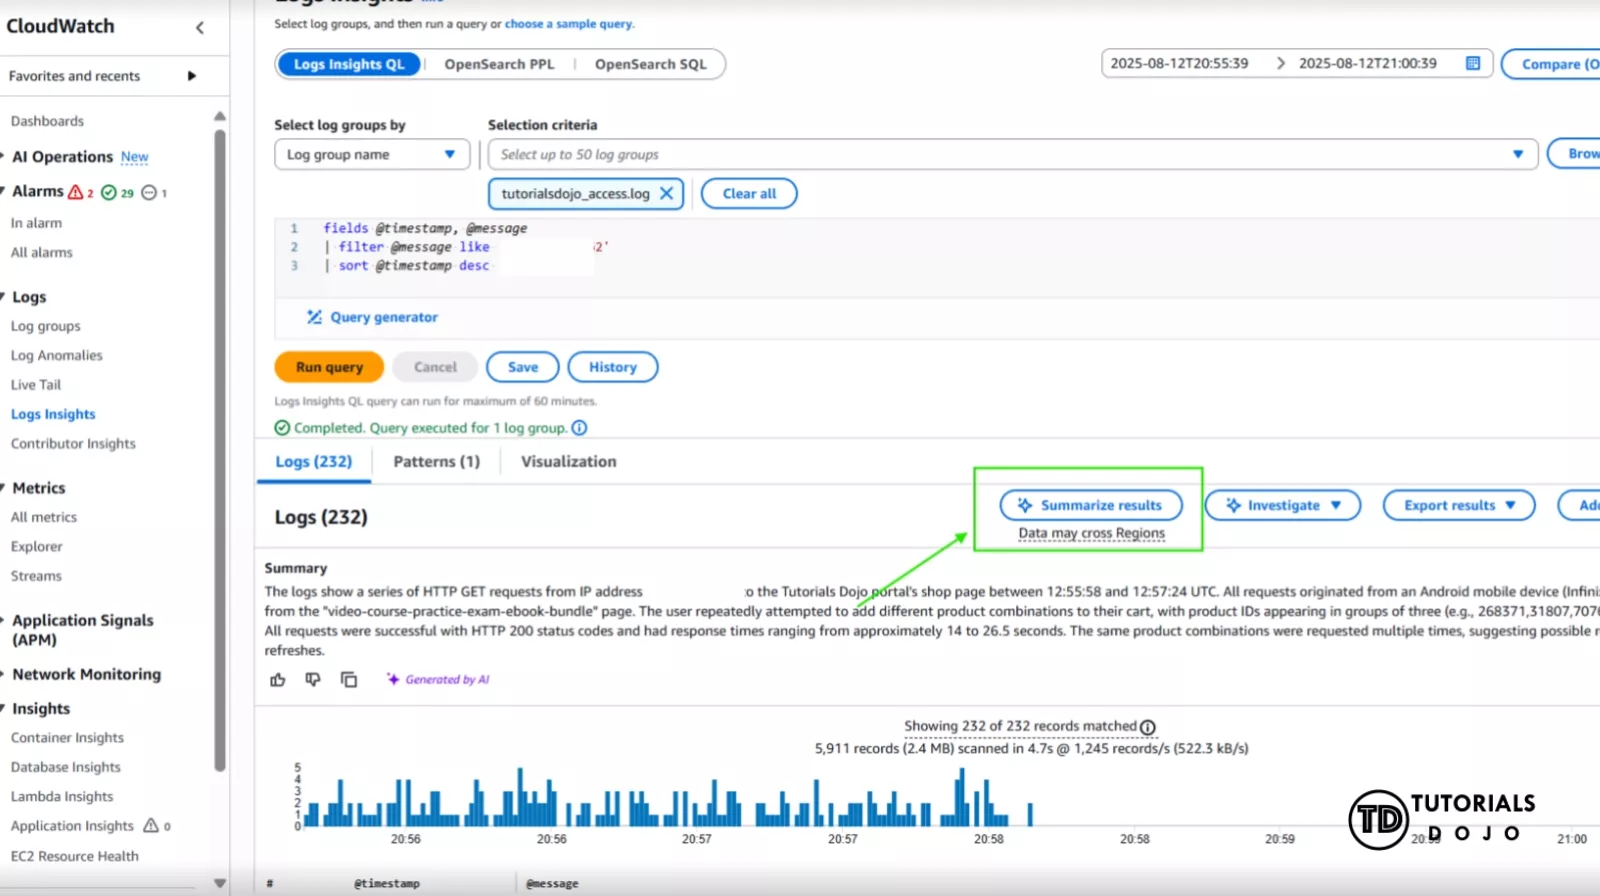Click sidebar scrollbar down arrow
This screenshot has width=1600, height=896.
(220, 884)
